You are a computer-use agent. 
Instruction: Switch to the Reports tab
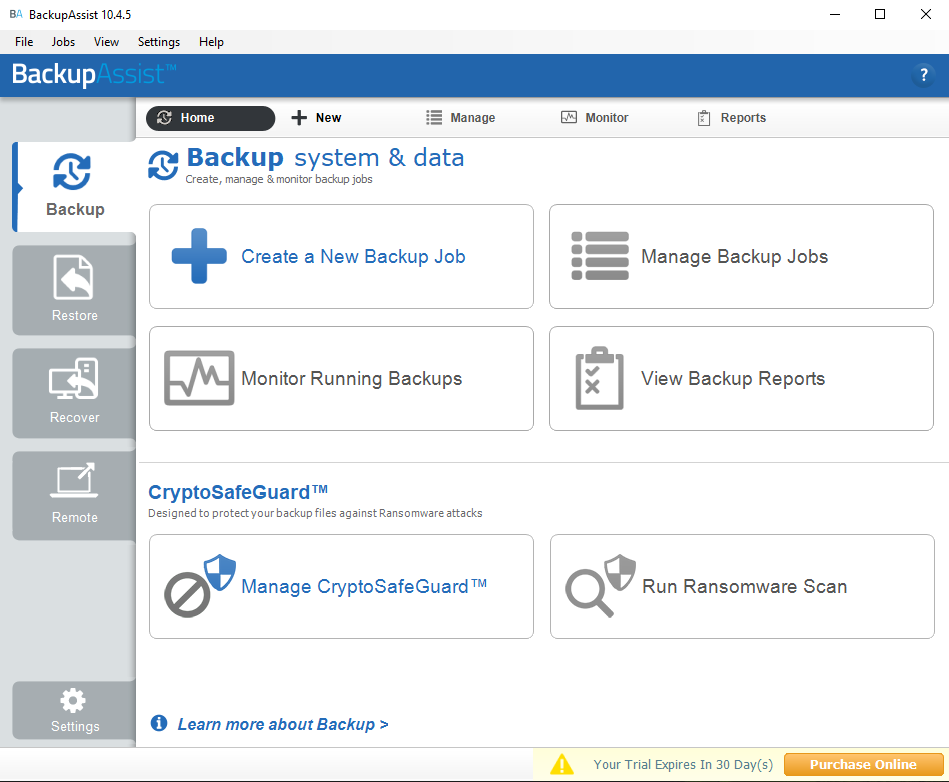(731, 118)
